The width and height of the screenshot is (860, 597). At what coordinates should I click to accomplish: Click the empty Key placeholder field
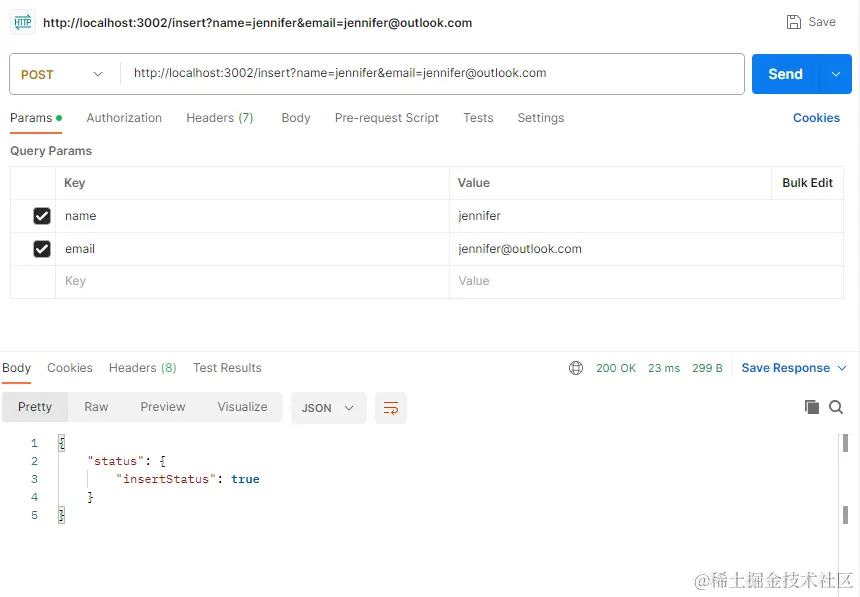pyautogui.click(x=252, y=281)
